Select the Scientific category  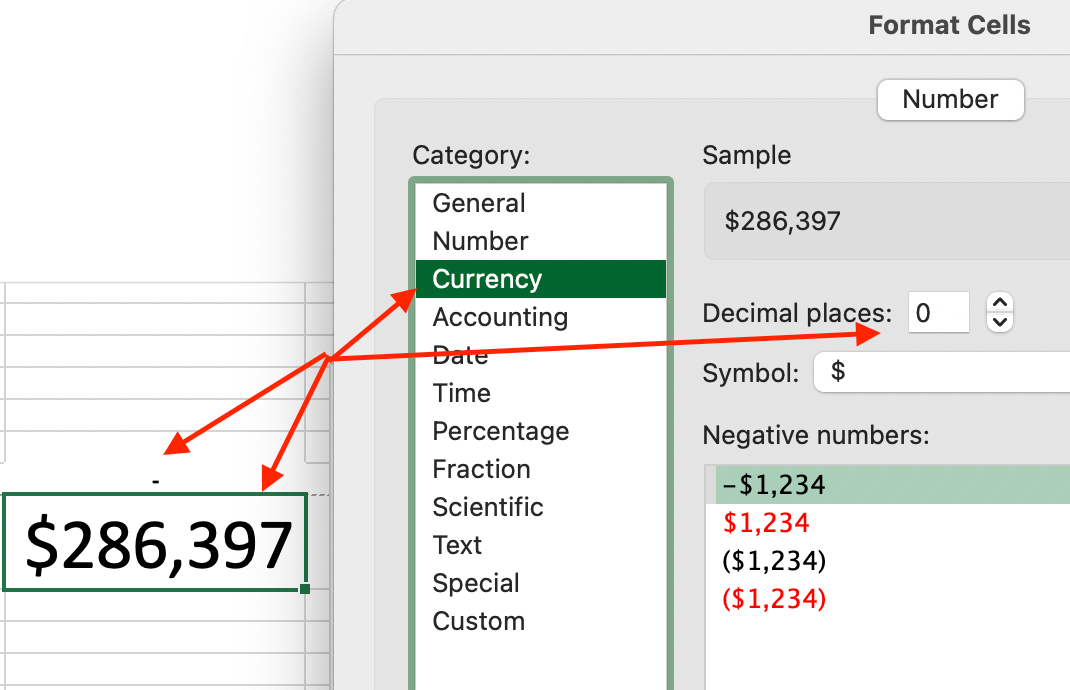click(x=487, y=507)
